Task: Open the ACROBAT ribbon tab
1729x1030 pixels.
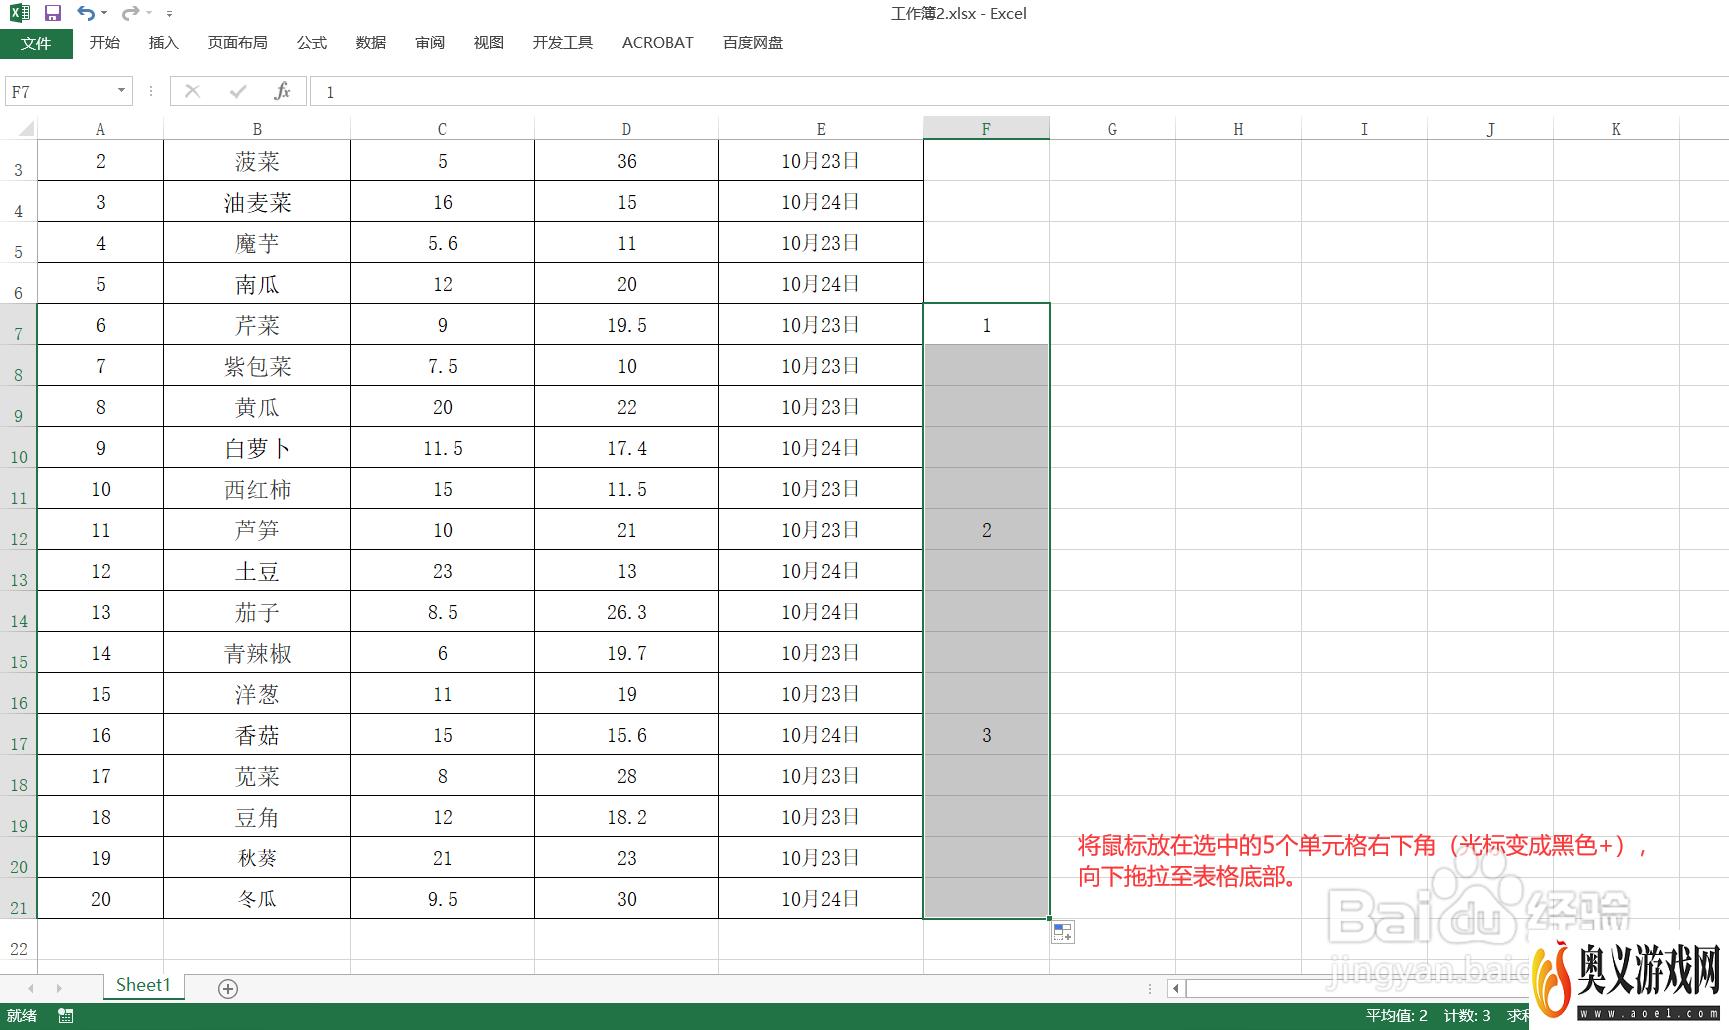Action: coord(657,42)
